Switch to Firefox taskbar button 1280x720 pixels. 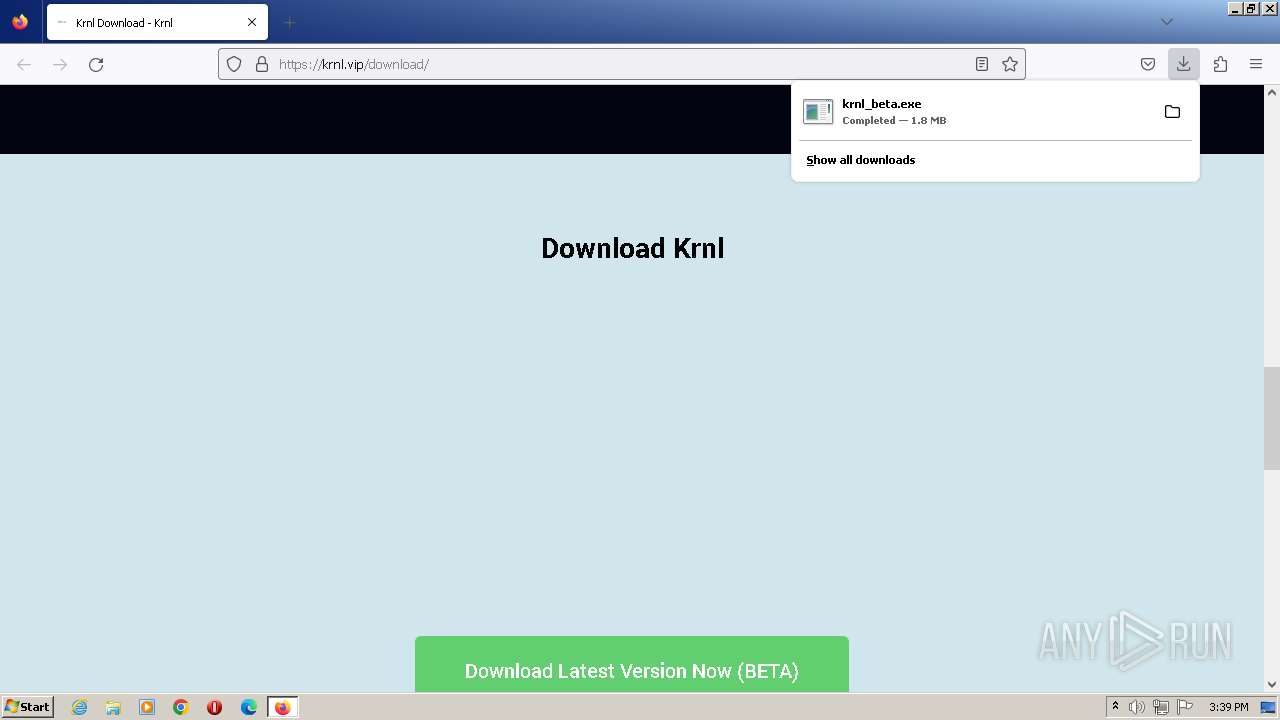(283, 707)
